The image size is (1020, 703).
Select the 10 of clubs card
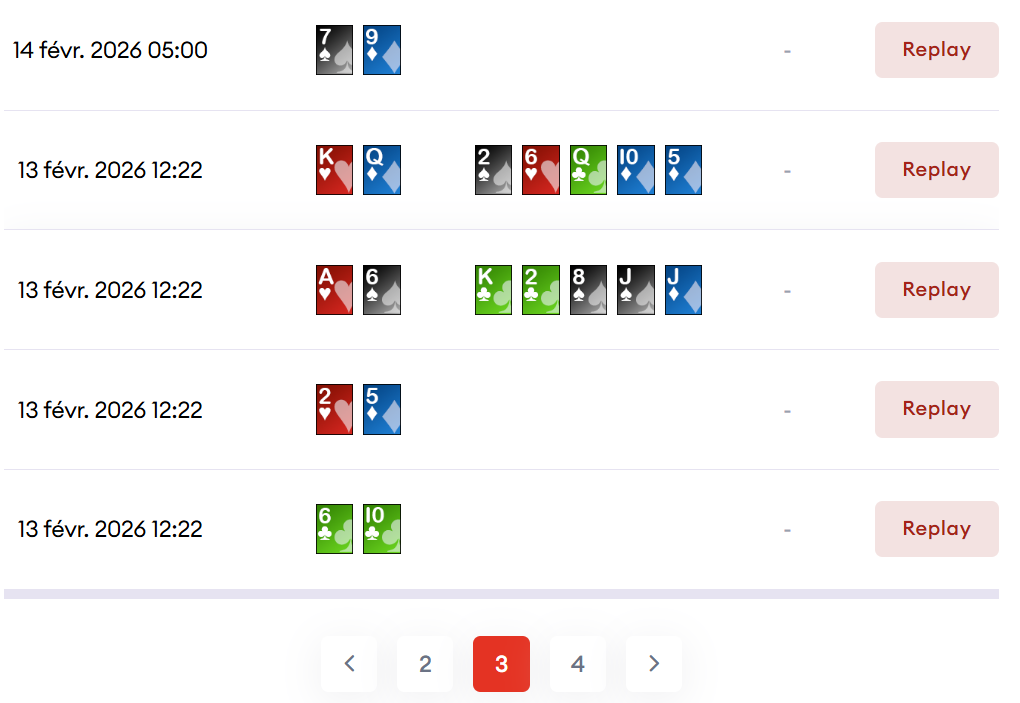coord(382,529)
